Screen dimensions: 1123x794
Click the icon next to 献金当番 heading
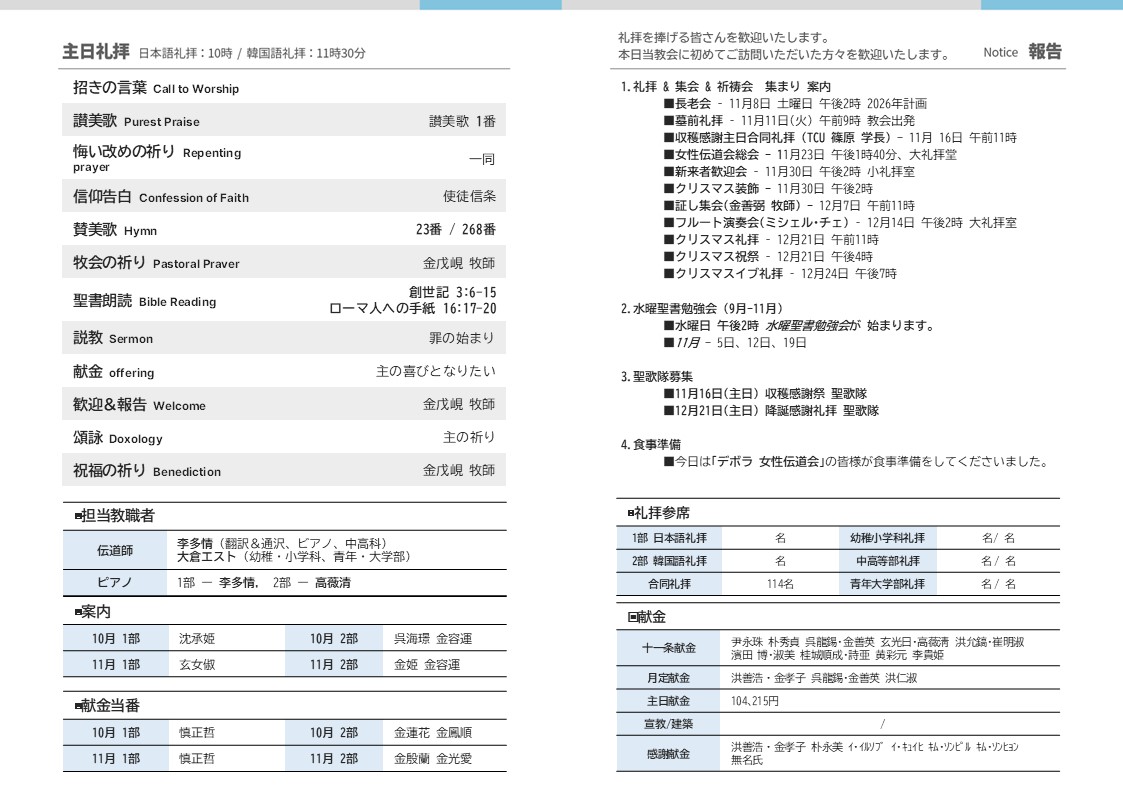(78, 707)
